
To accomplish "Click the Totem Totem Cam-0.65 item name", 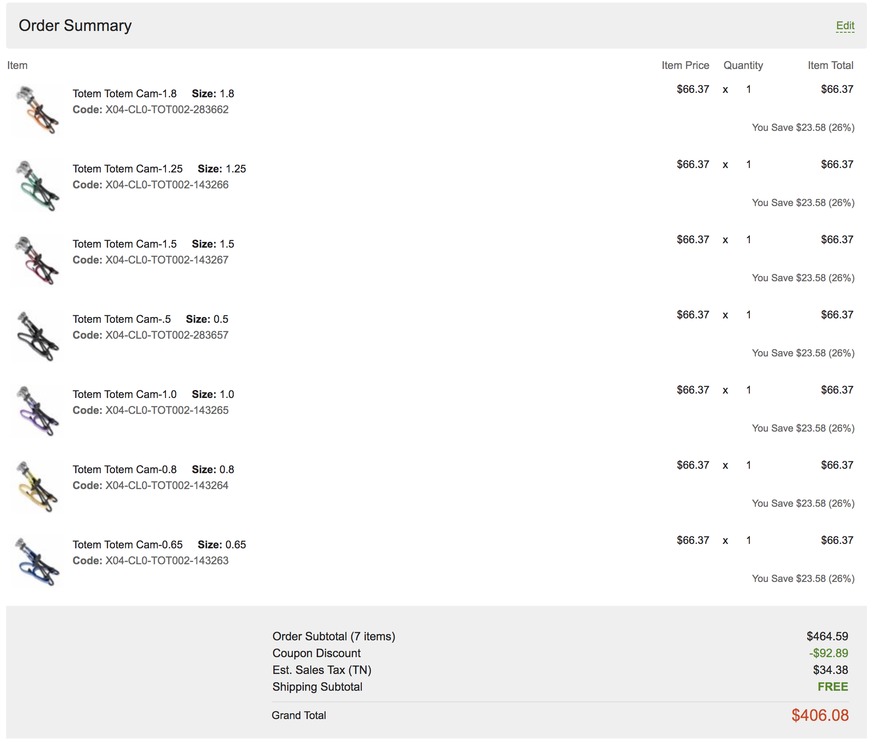I will pyautogui.click(x=128, y=545).
